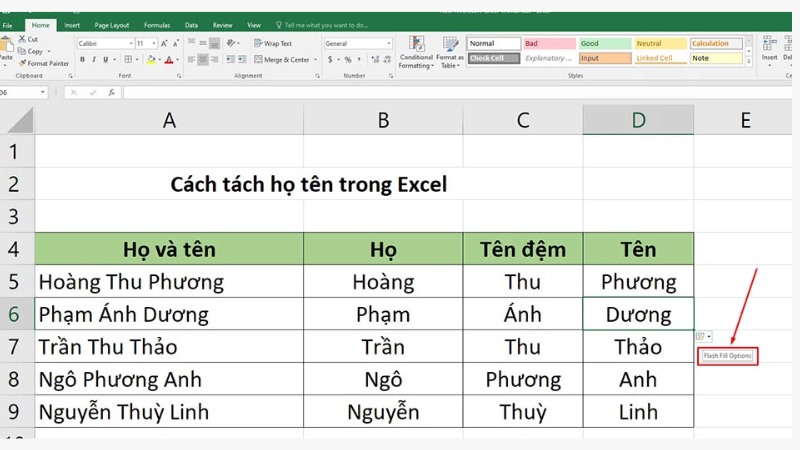
Task: Click the Insert Function fx icon
Action: click(111, 92)
